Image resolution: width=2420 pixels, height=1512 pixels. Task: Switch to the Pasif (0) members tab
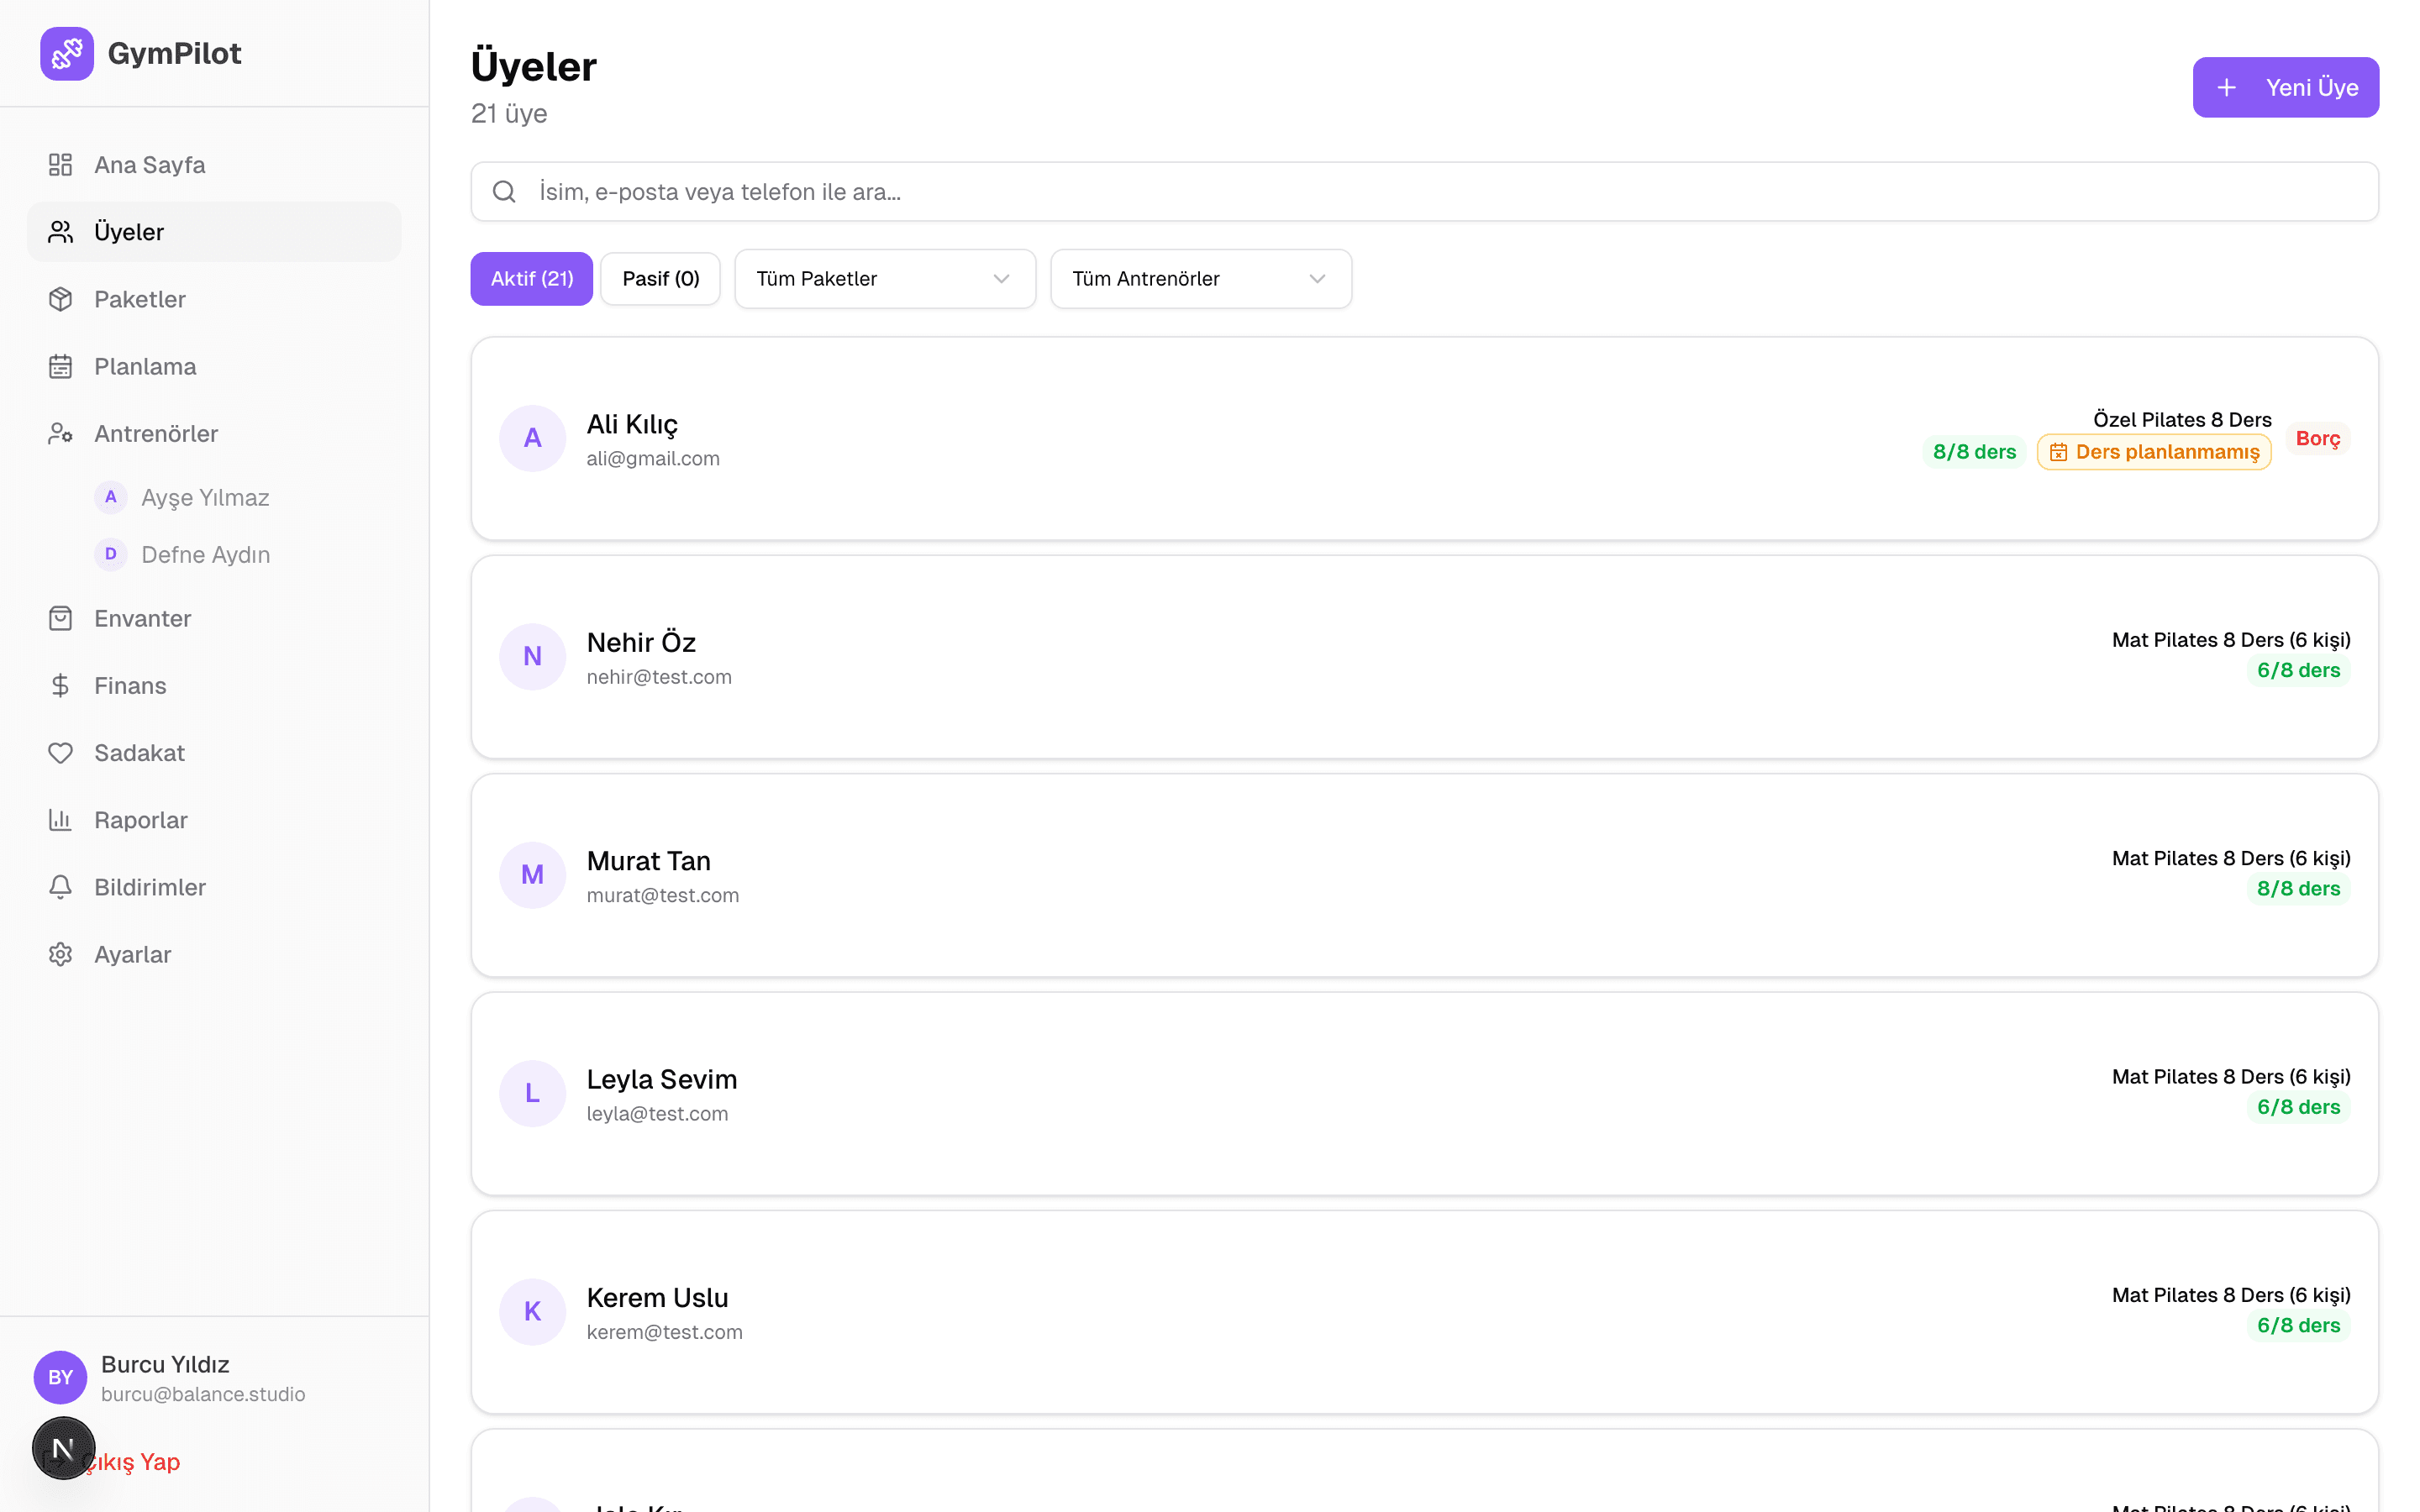[660, 279]
